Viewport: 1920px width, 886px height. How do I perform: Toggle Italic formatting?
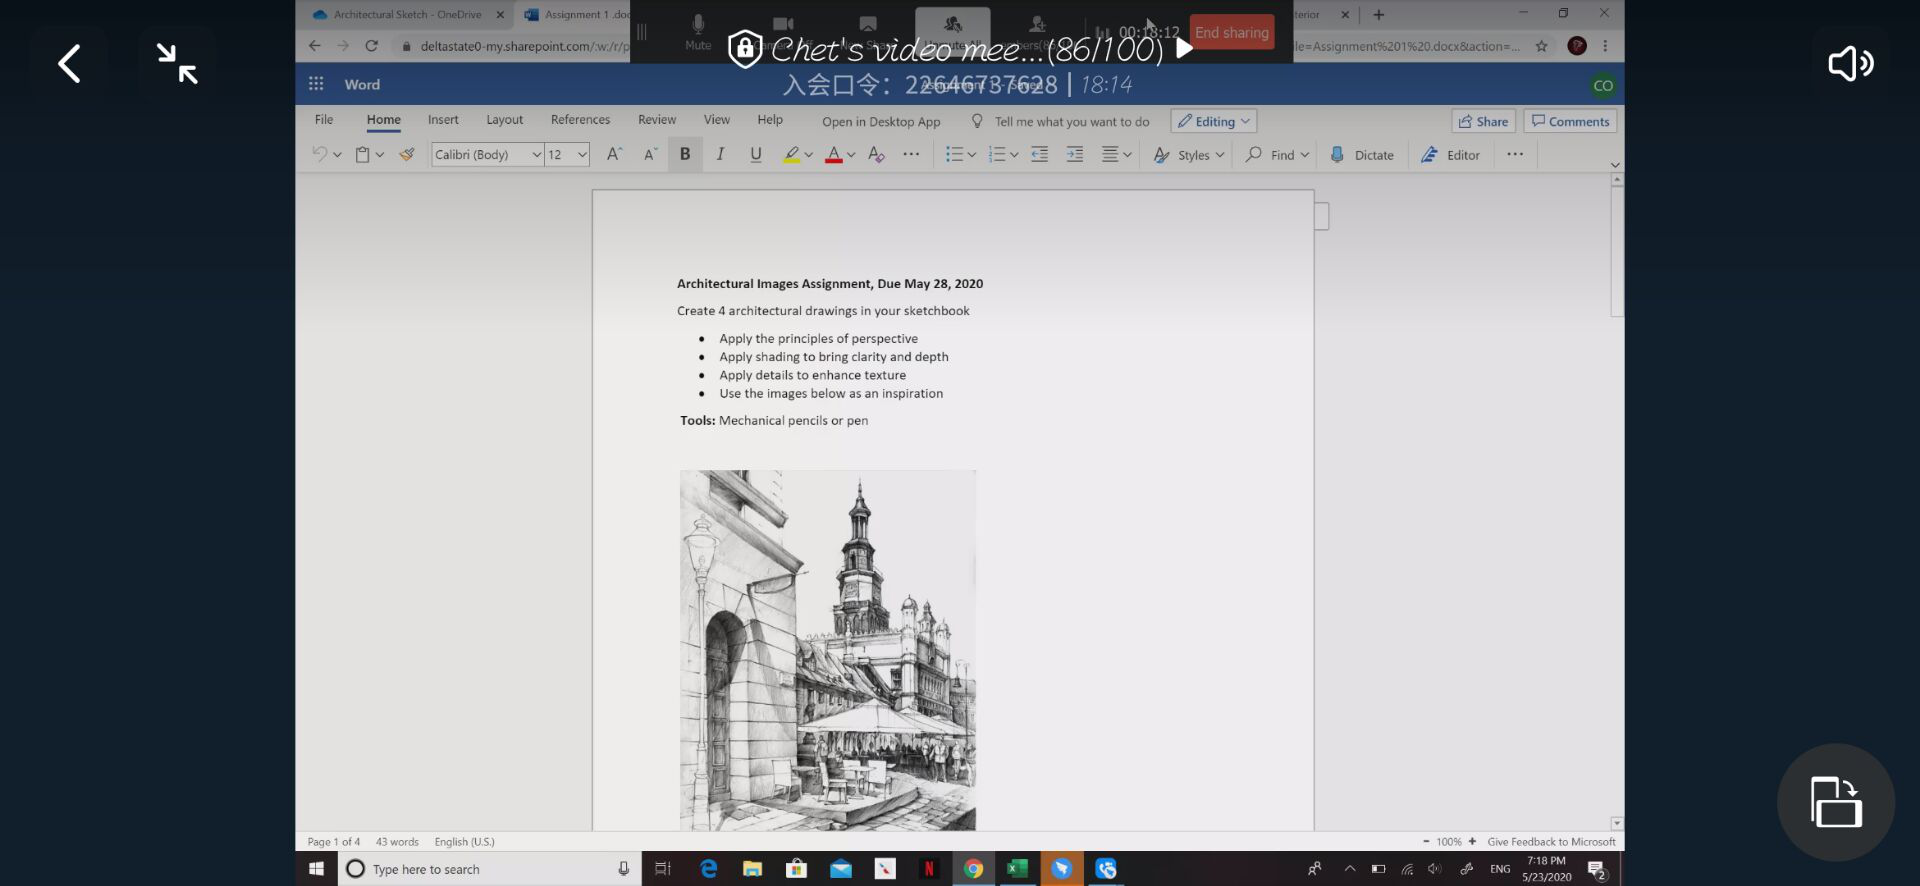(x=720, y=154)
